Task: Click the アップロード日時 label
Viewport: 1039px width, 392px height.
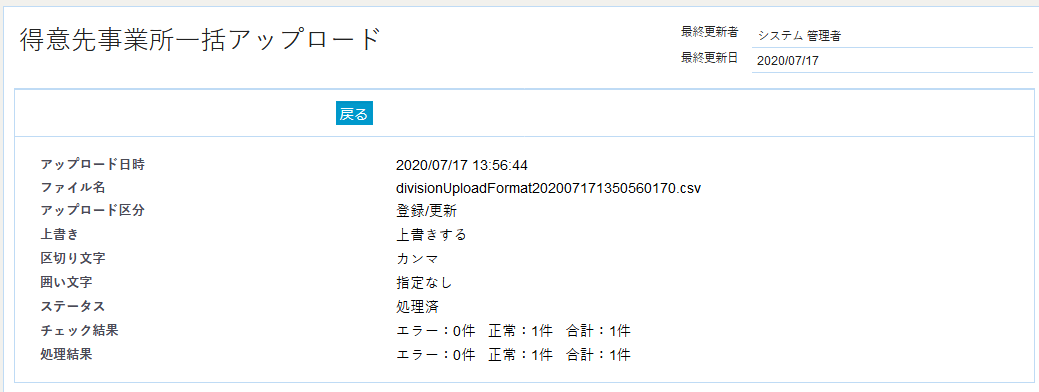Action: pyautogui.click(x=93, y=164)
